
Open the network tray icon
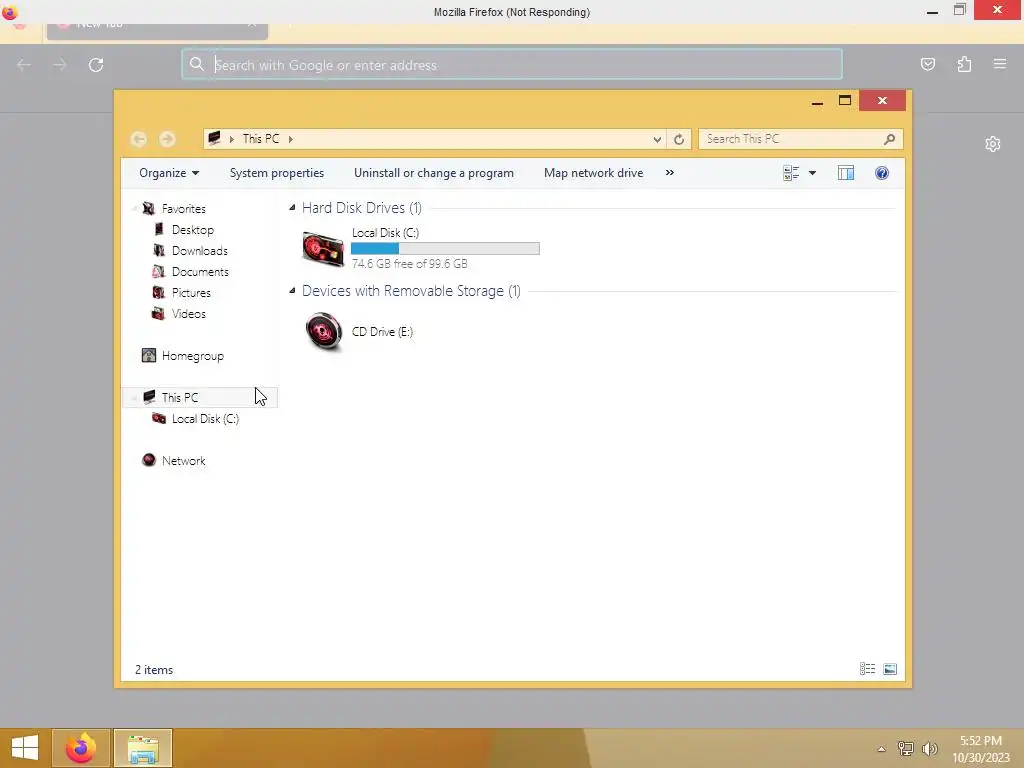pos(906,748)
